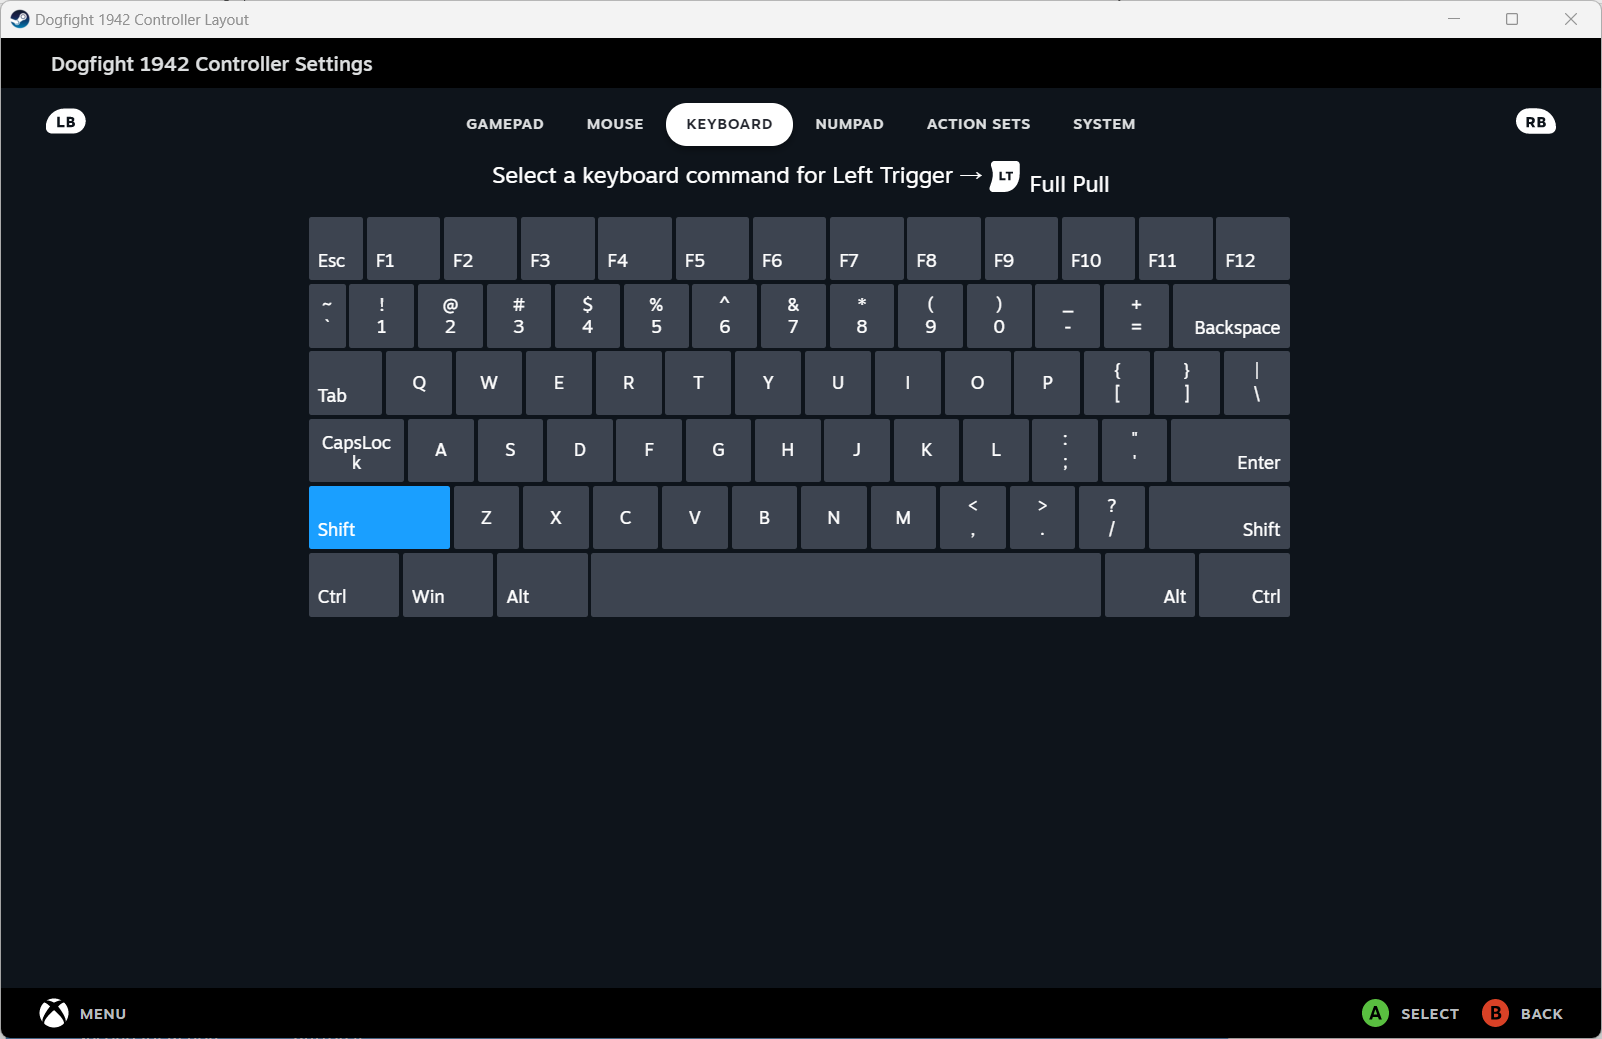
Task: Click the LB bumper glyph
Action: [66, 122]
